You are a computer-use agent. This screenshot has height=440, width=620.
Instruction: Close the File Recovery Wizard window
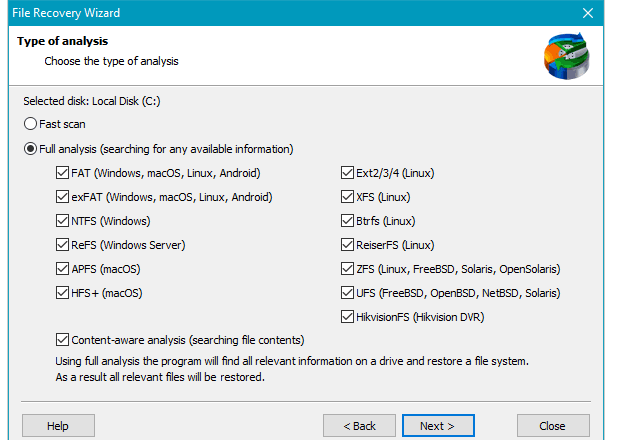pos(588,13)
